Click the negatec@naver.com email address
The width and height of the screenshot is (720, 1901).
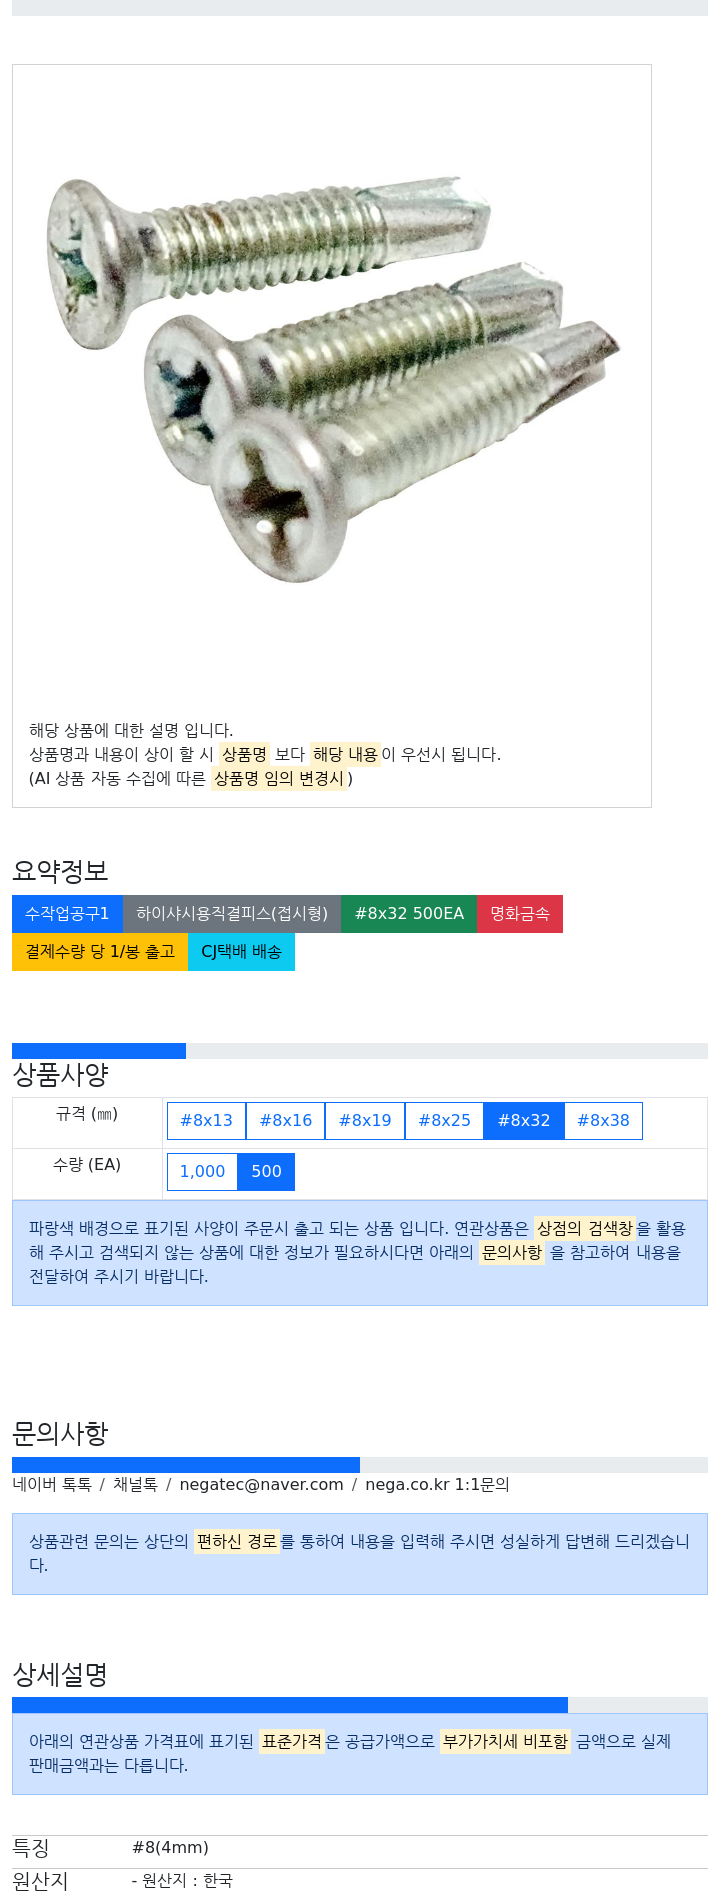click(261, 1485)
